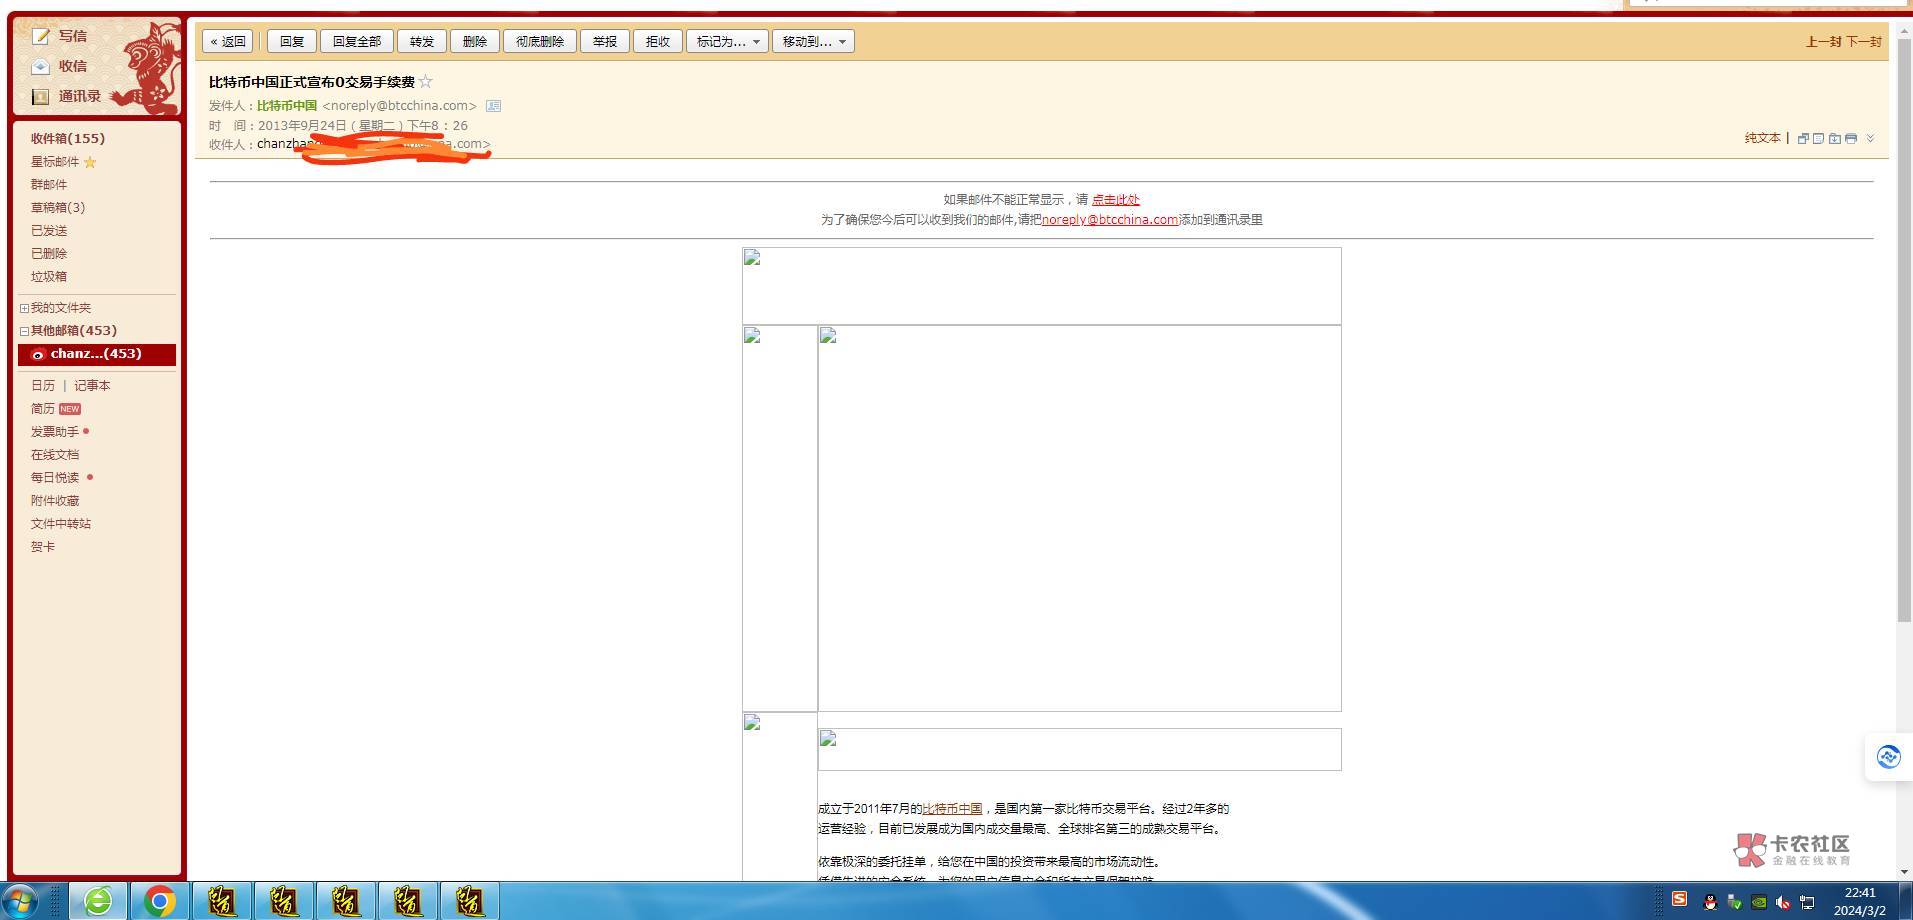Click the 转发 (Forward) button
Viewport: 1913px width, 920px height.
[x=421, y=42]
